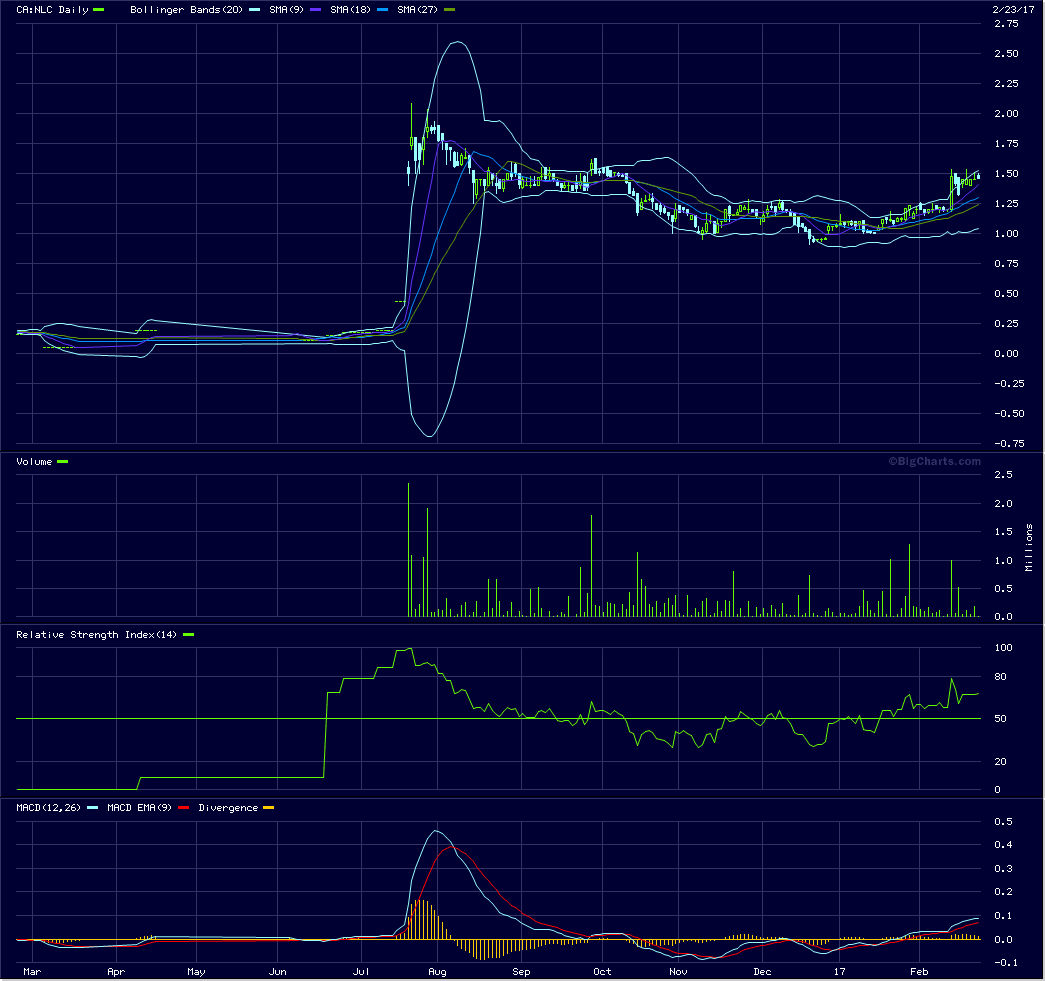Viewport: 1045px width, 981px height.
Task: Click the 2/23/17 date label
Action: 1014,9
